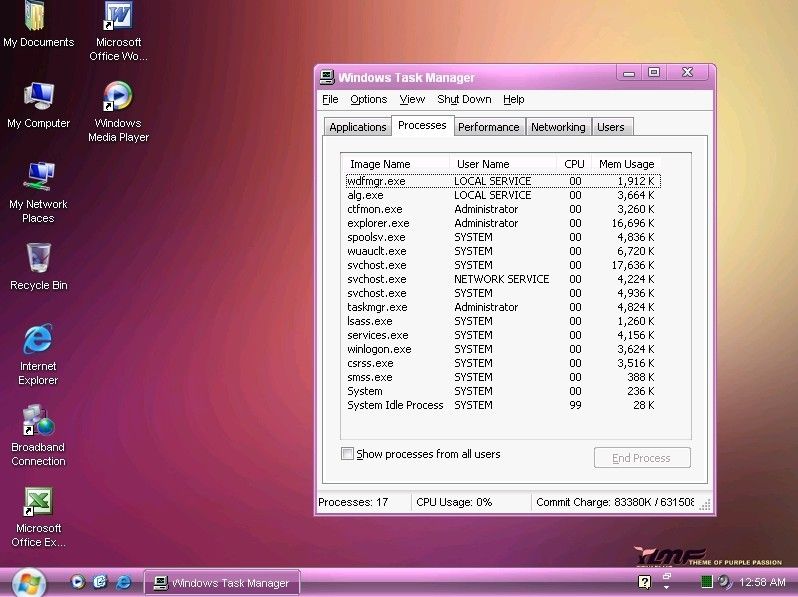Minimize the Task Manager window
Image resolution: width=798 pixels, height=597 pixels.
pos(629,73)
